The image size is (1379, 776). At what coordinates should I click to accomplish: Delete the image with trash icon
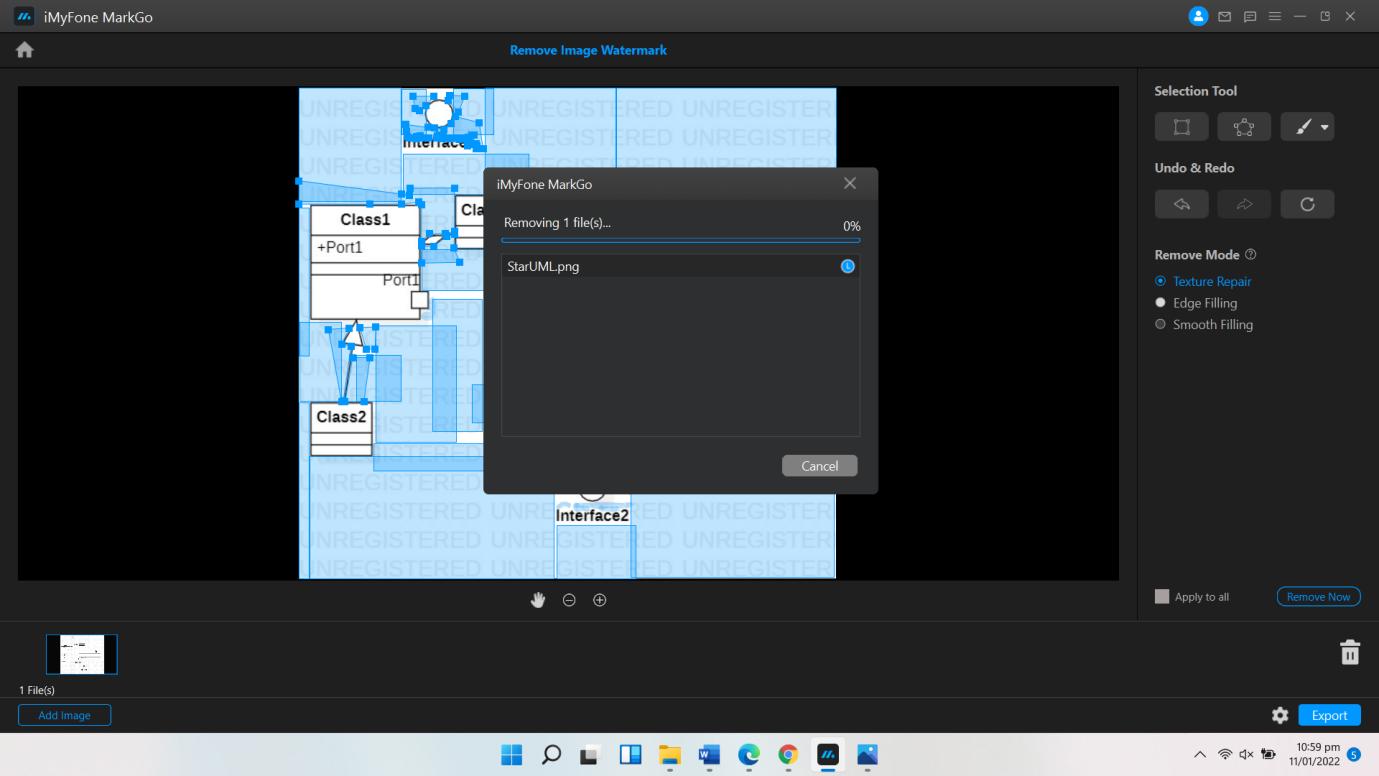(1350, 652)
